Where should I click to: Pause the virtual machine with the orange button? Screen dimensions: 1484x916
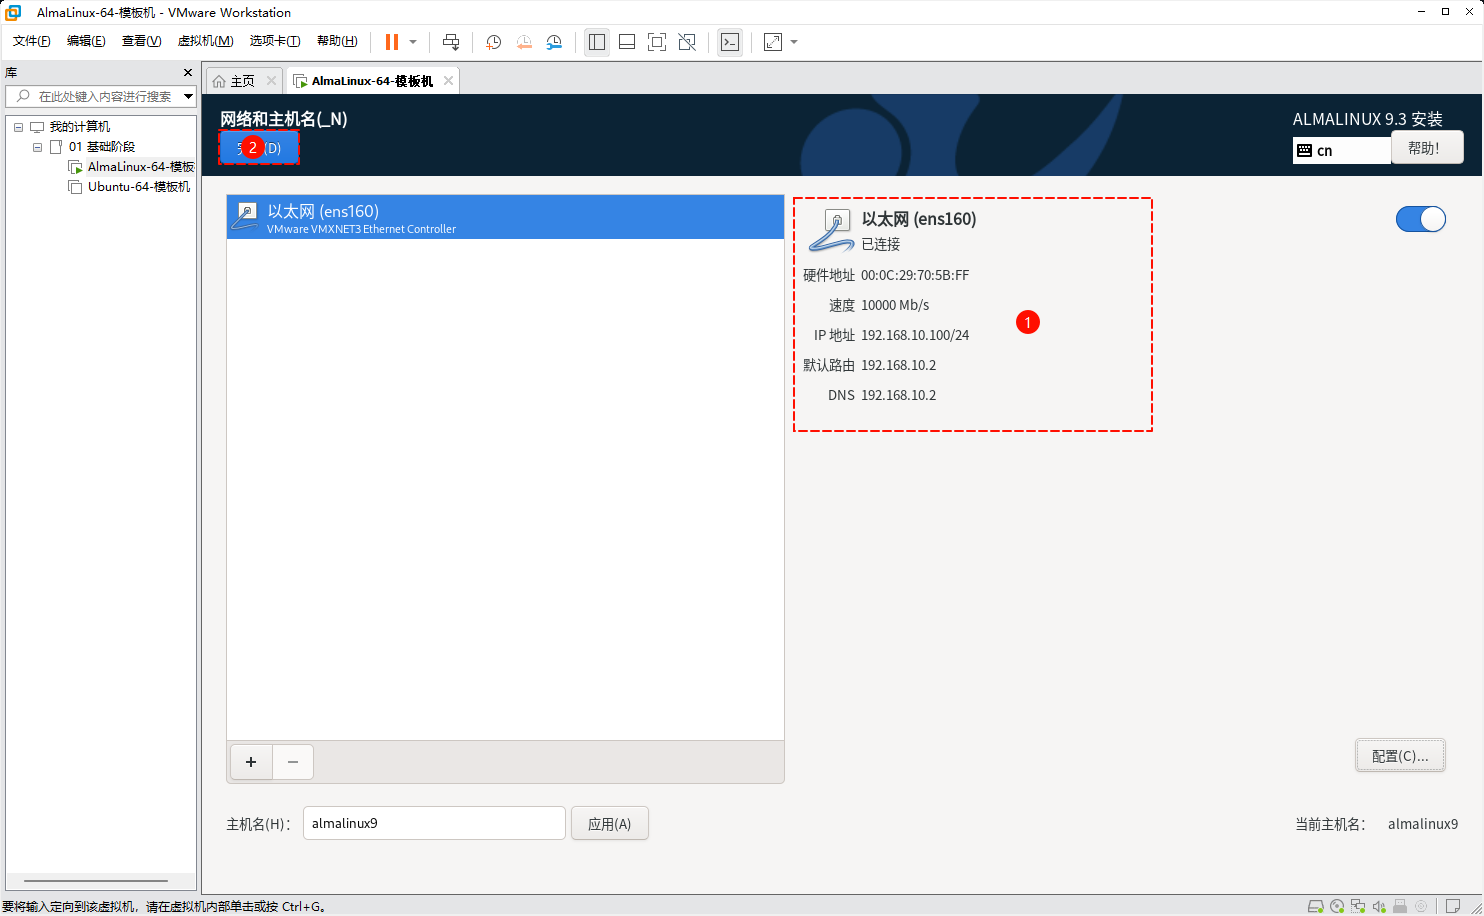pyautogui.click(x=392, y=42)
